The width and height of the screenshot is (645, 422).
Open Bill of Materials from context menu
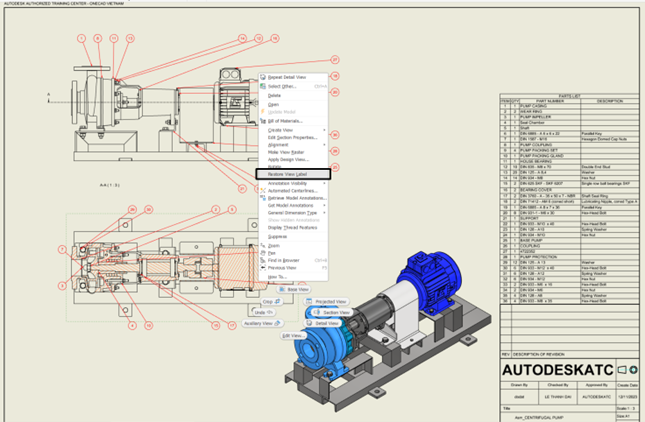286,121
